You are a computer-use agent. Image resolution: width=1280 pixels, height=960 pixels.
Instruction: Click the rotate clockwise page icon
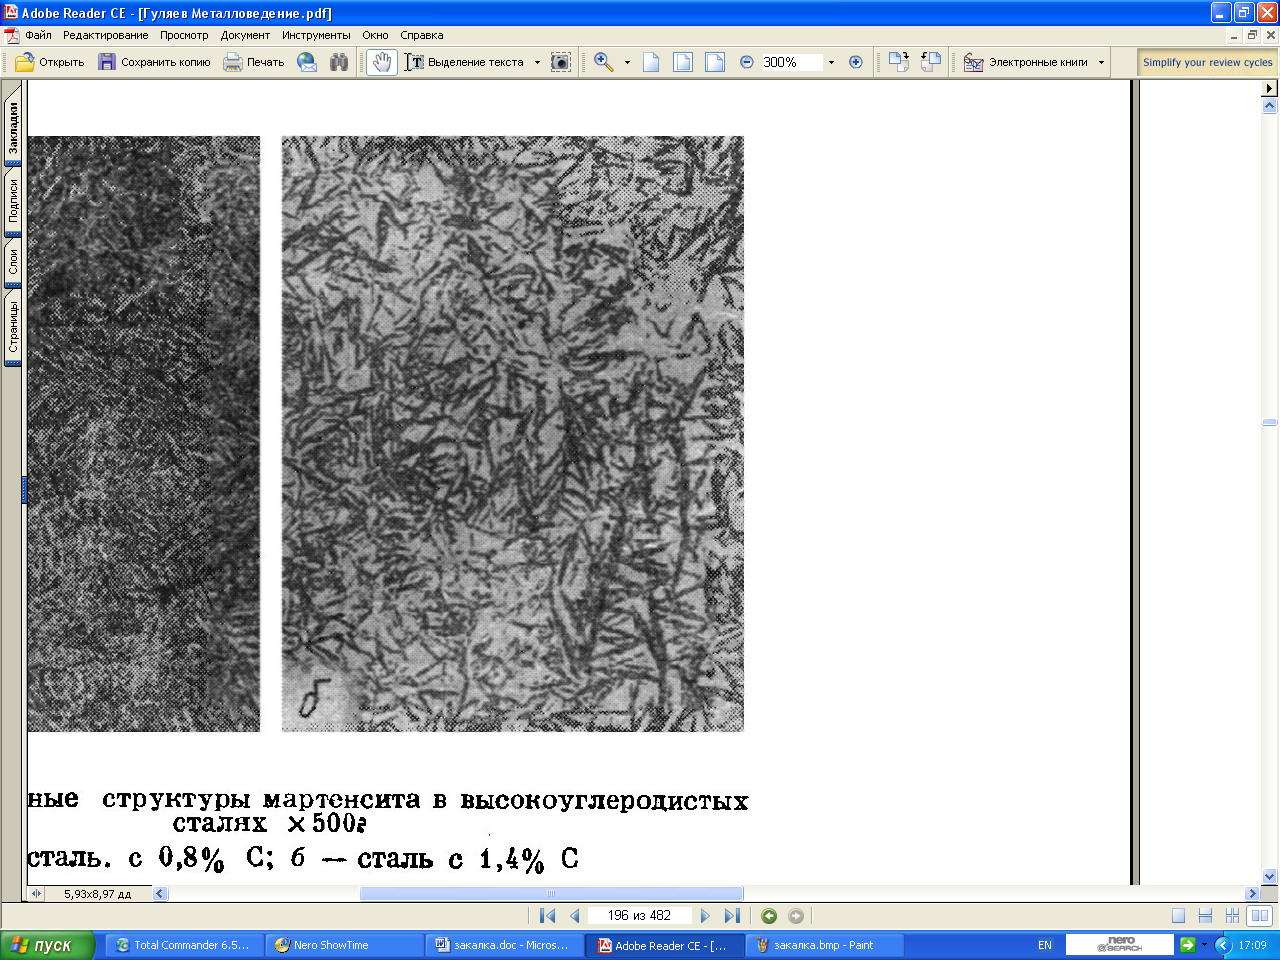pyautogui.click(x=899, y=62)
